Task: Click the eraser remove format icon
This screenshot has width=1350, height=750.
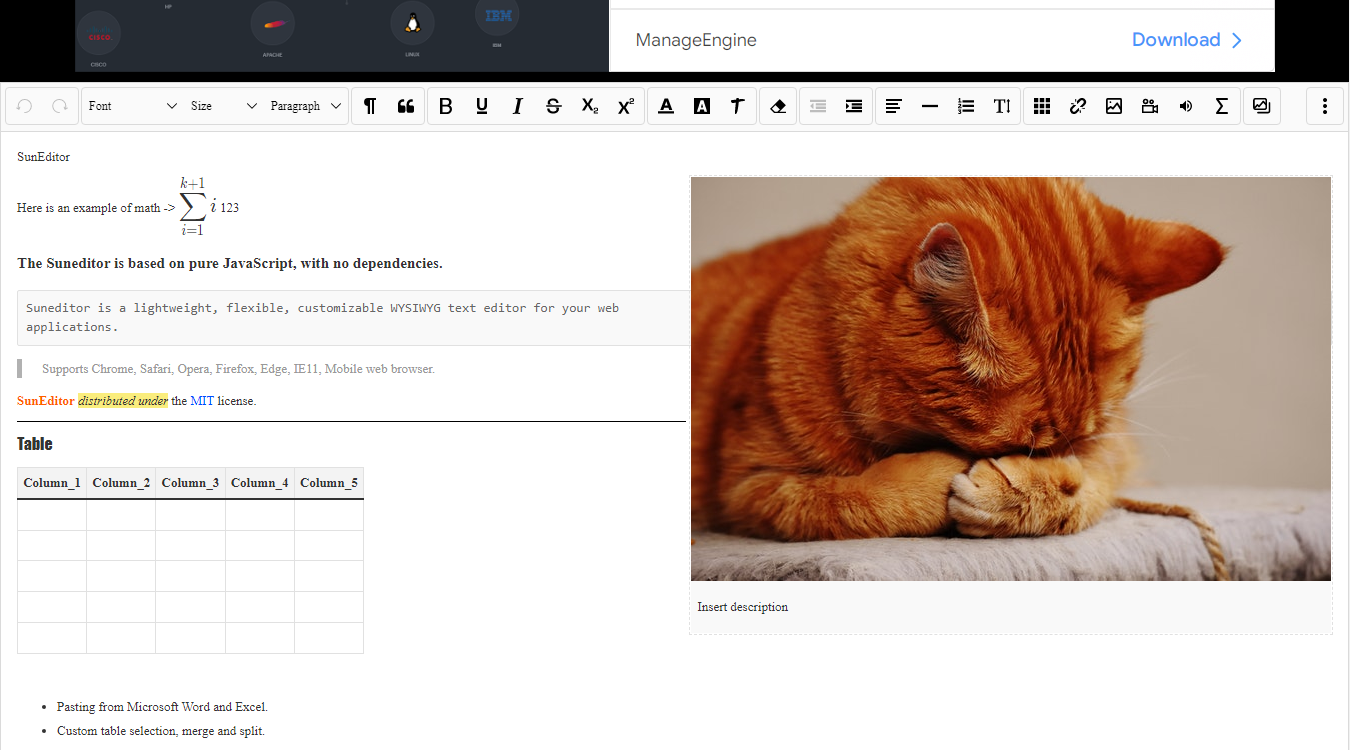Action: pos(778,106)
